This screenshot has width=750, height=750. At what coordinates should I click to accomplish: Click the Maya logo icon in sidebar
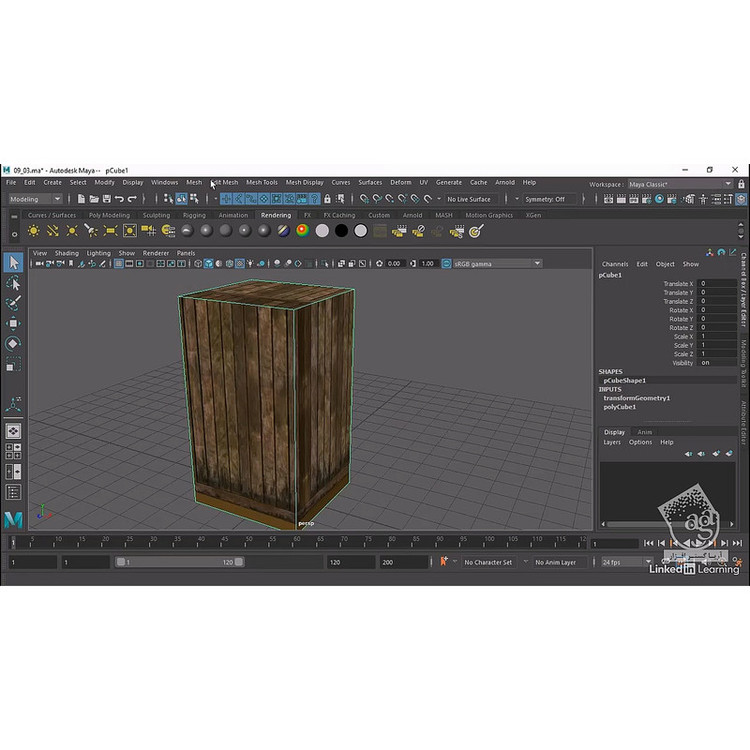(13, 519)
